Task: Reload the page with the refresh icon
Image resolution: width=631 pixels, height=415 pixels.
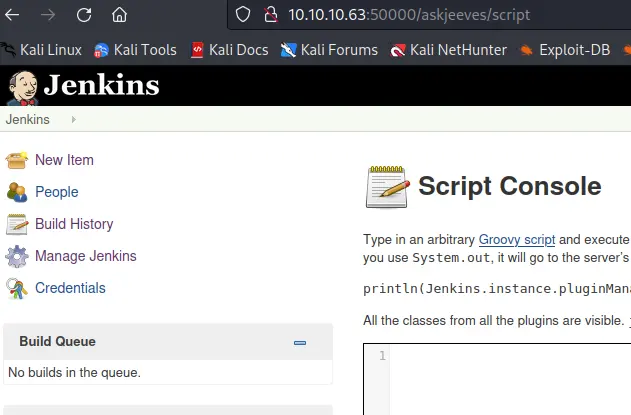Action: [84, 15]
